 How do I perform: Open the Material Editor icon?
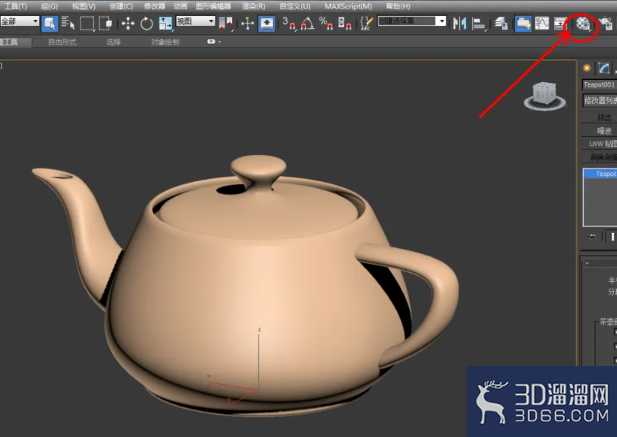(x=583, y=24)
